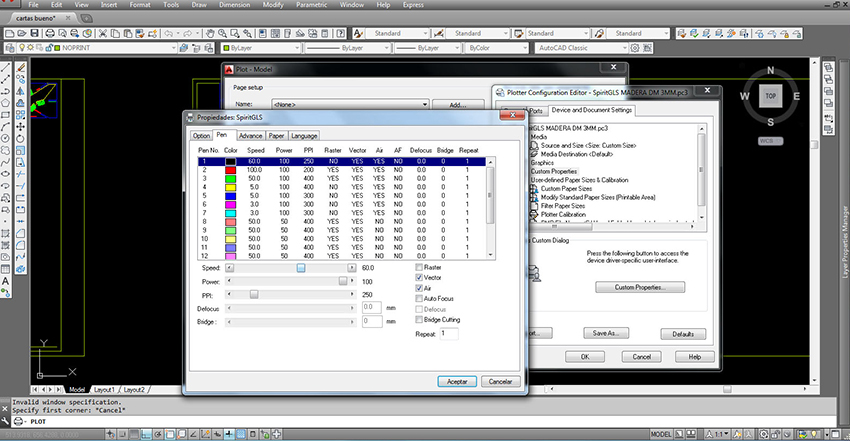Image resolution: width=850 pixels, height=441 pixels.
Task: Open the Dimension menu
Action: pos(234,5)
